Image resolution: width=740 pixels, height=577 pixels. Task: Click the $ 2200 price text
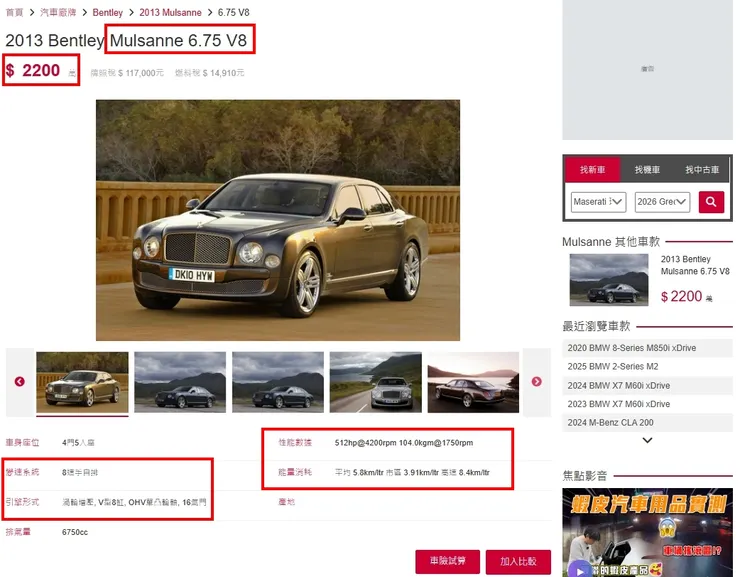coord(33,71)
